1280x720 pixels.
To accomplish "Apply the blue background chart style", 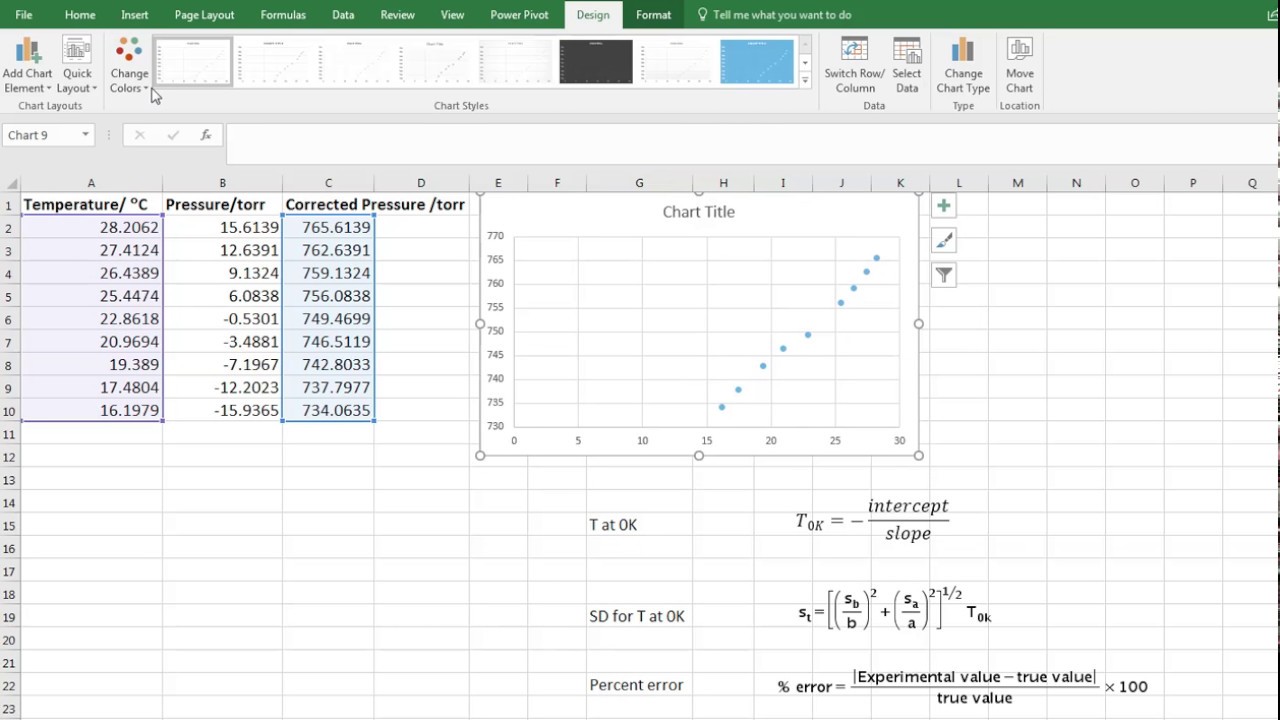I will [757, 62].
